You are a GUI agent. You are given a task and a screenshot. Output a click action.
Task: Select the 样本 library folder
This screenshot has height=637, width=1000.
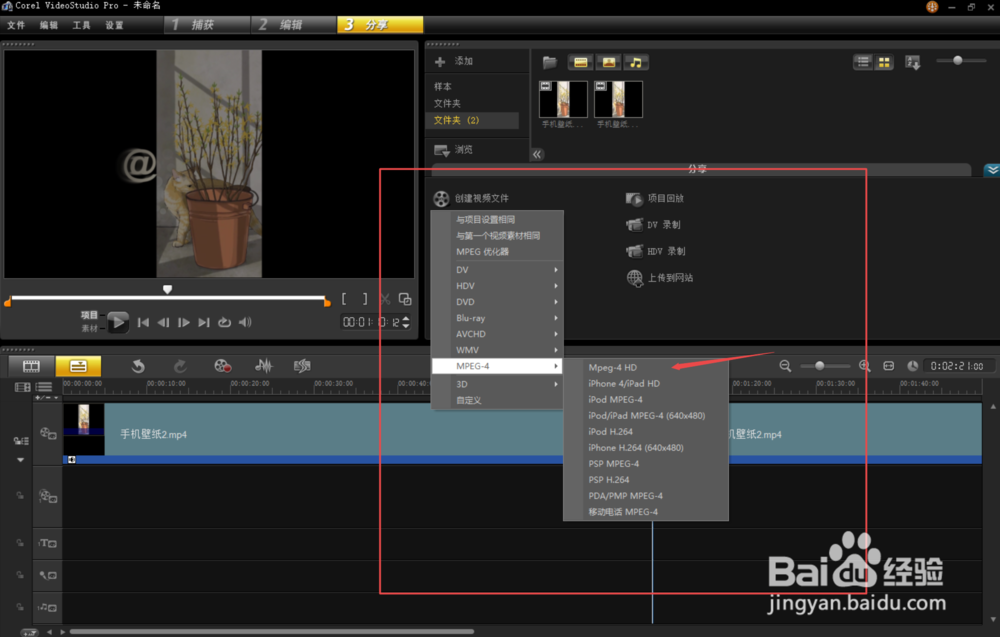(443, 86)
